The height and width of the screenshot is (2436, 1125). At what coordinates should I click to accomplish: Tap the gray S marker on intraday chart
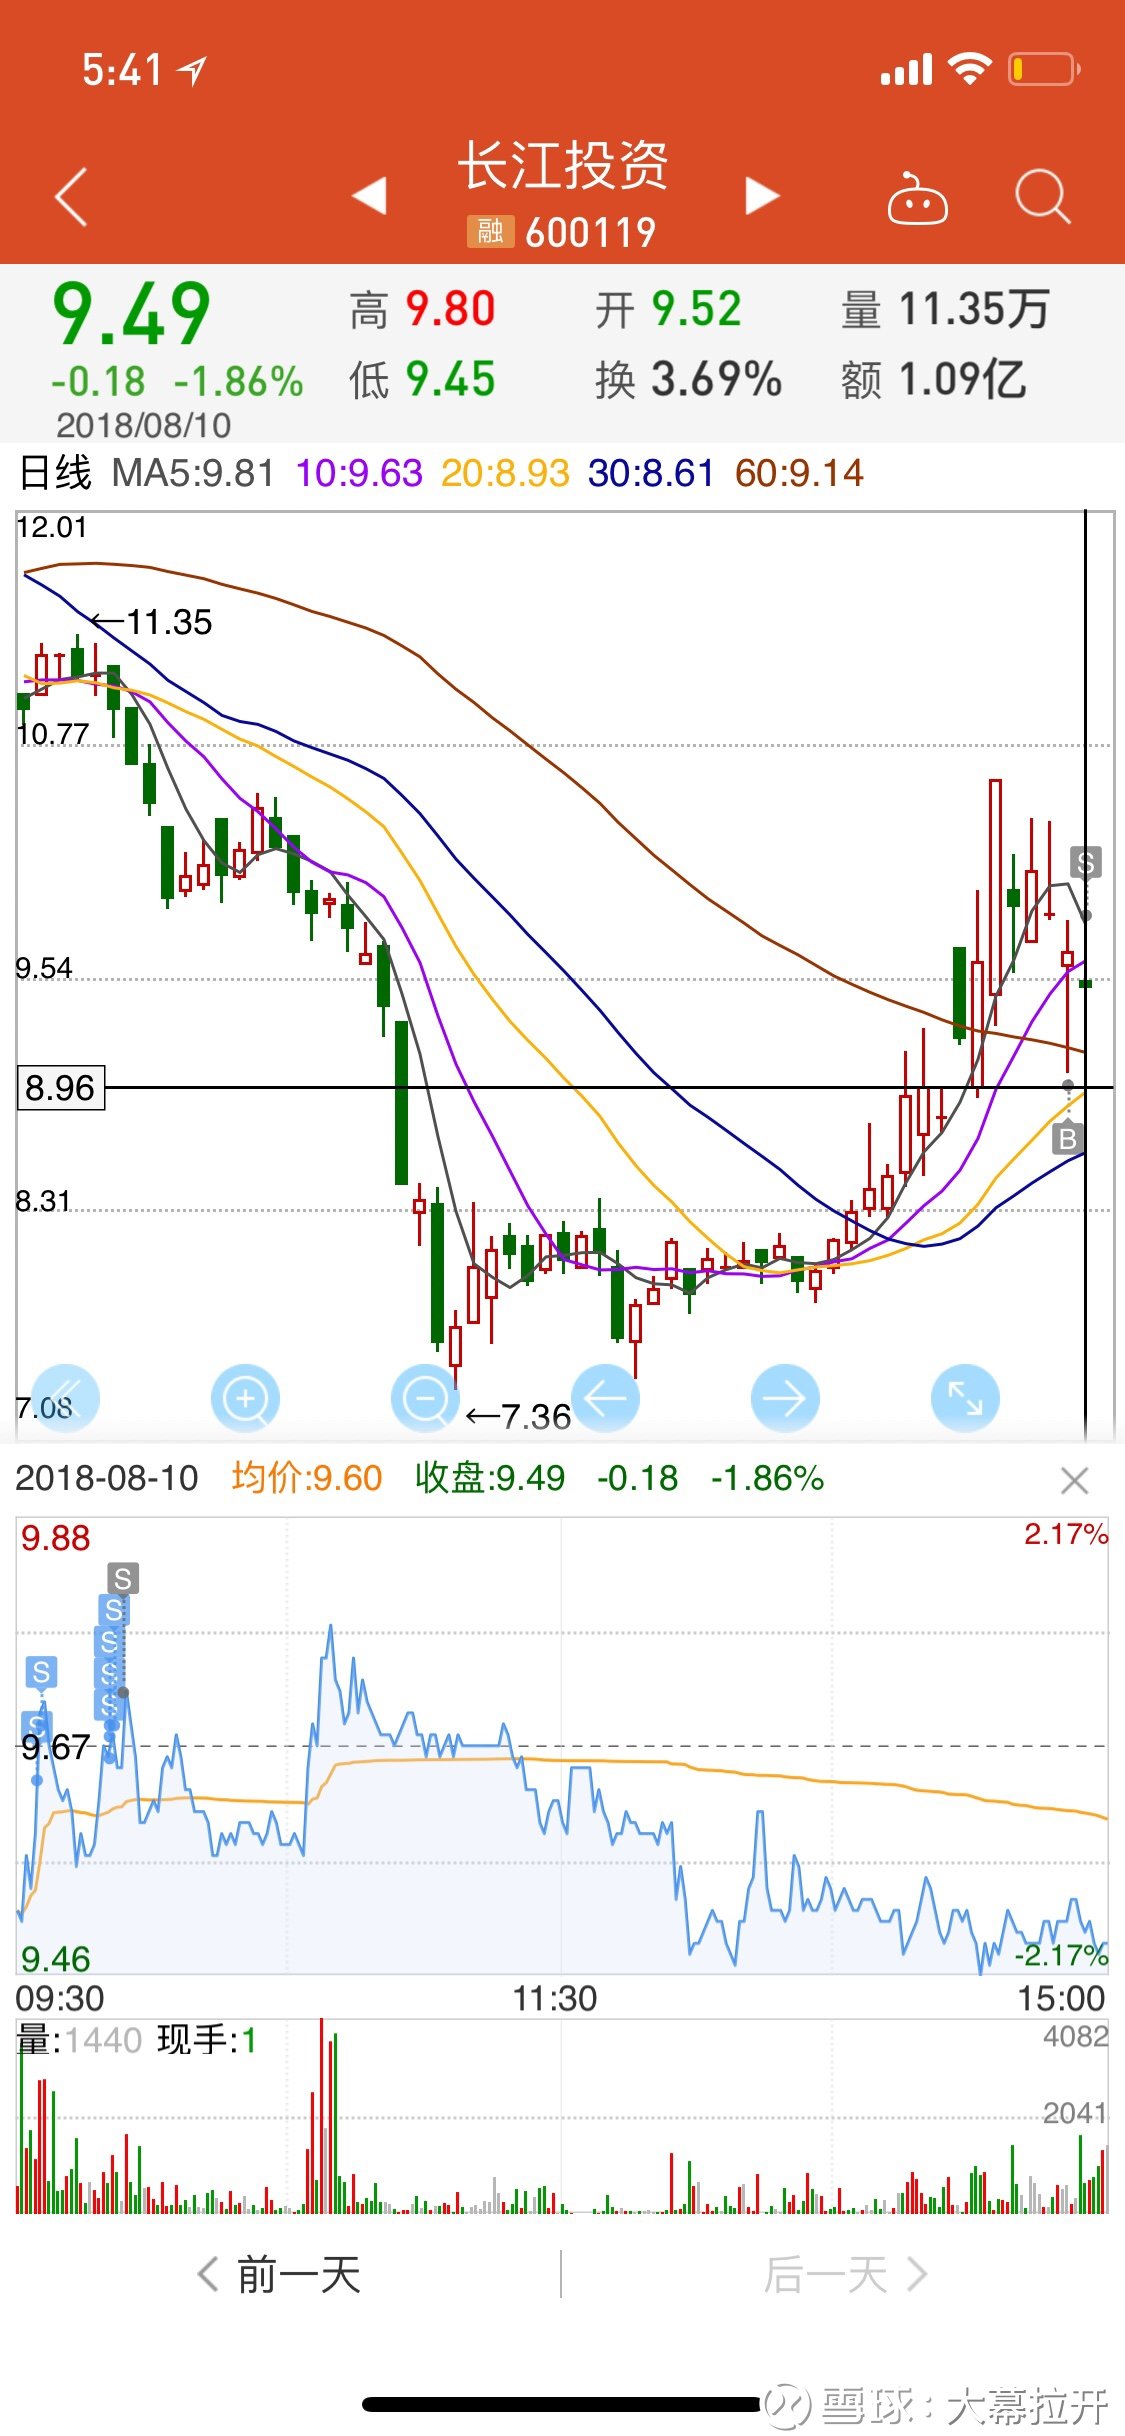tap(123, 1579)
